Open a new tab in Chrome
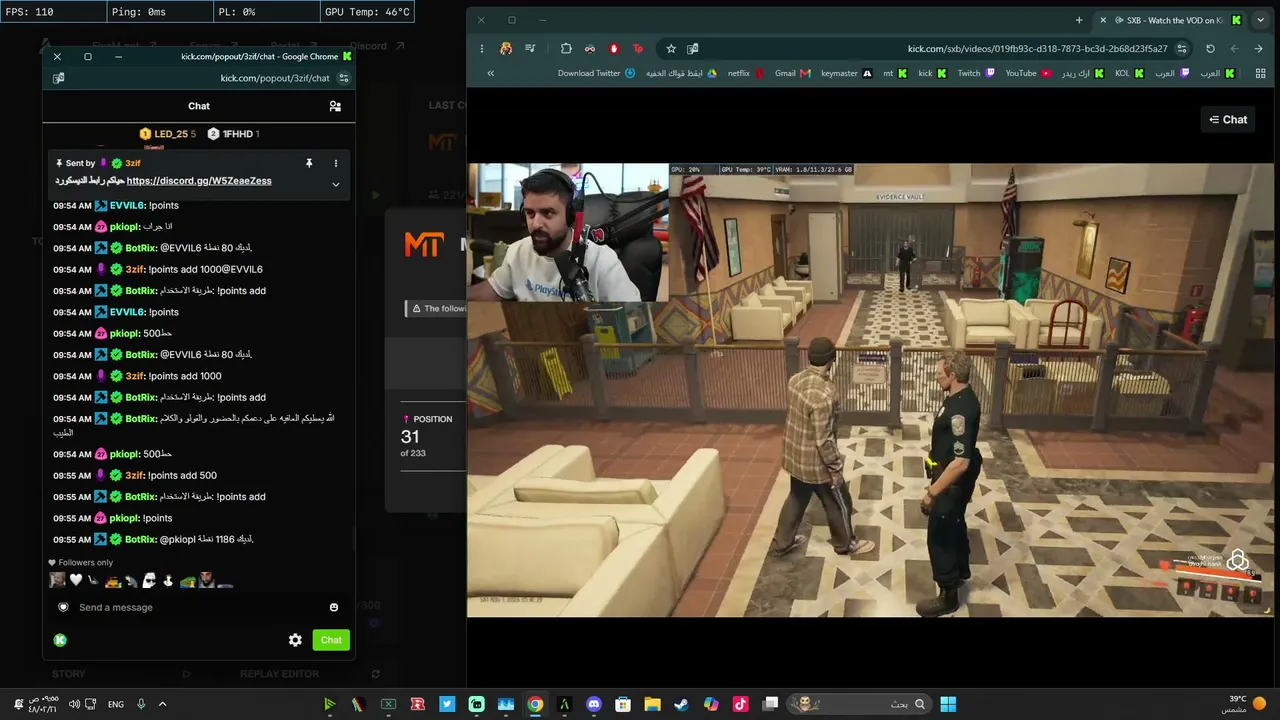1280x720 pixels. pyautogui.click(x=1079, y=20)
